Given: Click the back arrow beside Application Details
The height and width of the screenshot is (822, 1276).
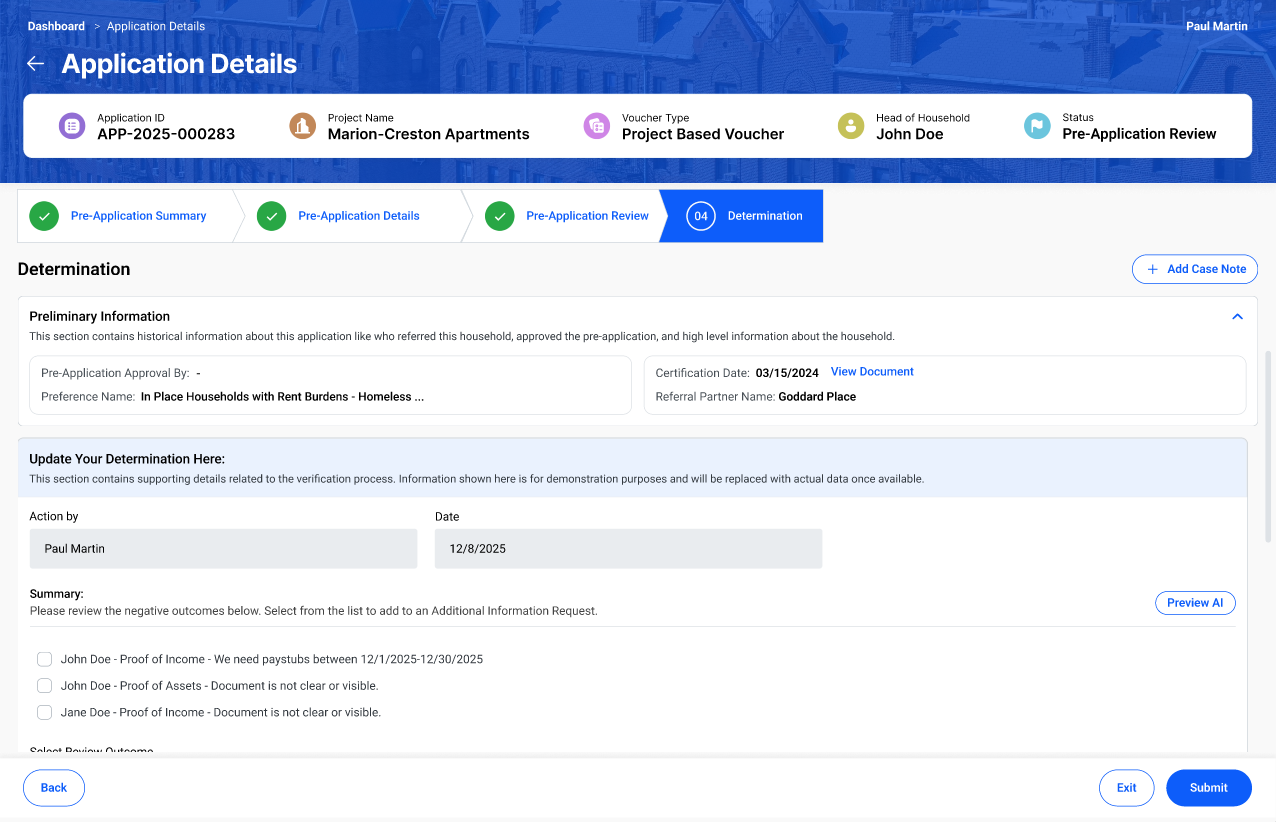Looking at the screenshot, I should pyautogui.click(x=35, y=64).
